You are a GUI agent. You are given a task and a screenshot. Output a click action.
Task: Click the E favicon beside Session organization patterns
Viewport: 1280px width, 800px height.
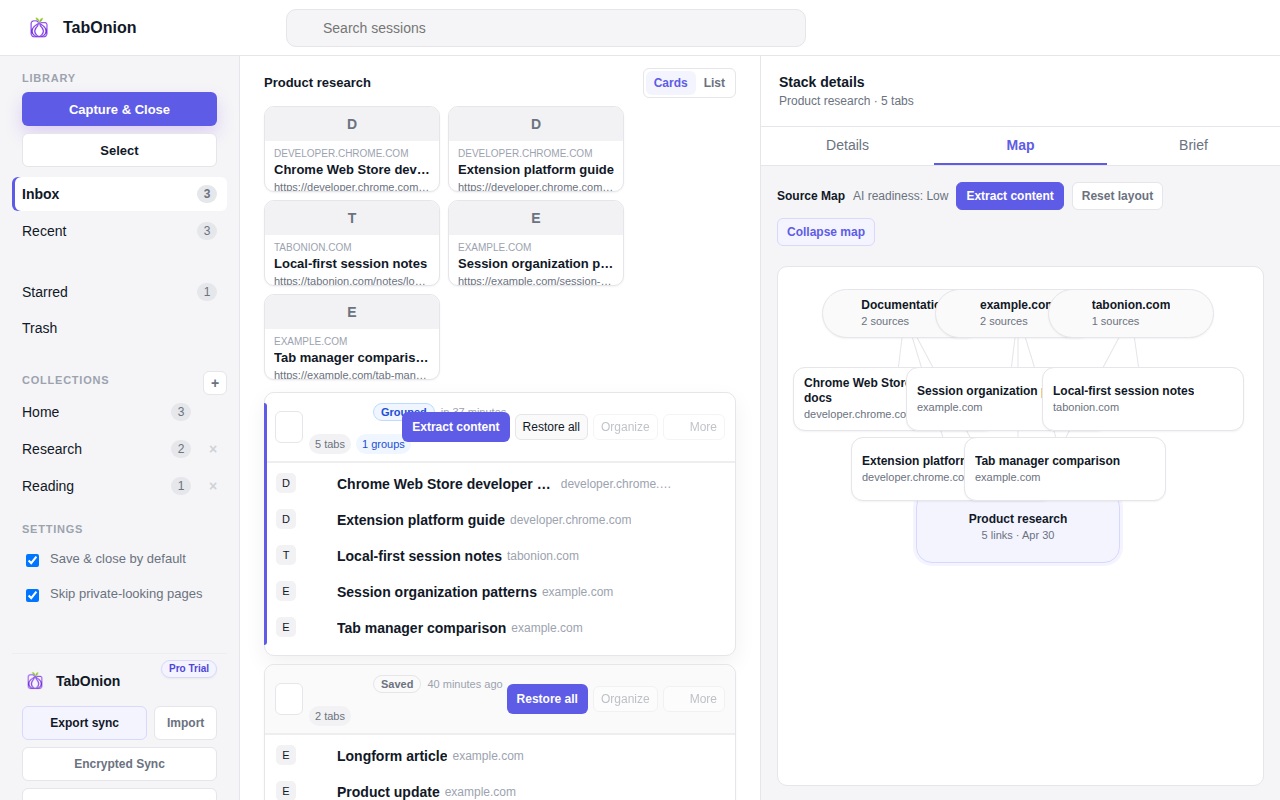pos(286,591)
